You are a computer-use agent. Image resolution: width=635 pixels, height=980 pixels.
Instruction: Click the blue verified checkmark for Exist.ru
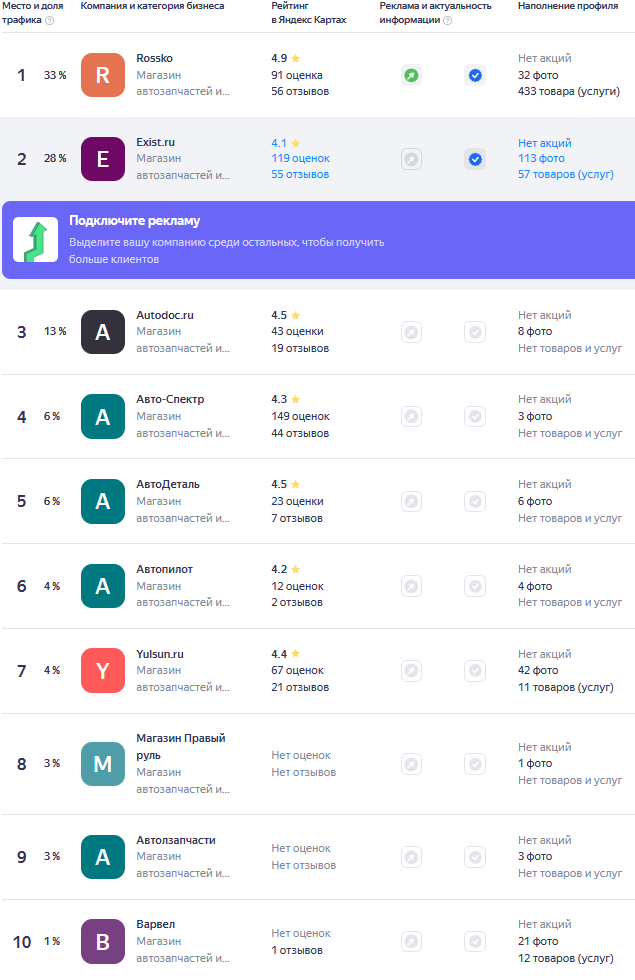(475, 159)
